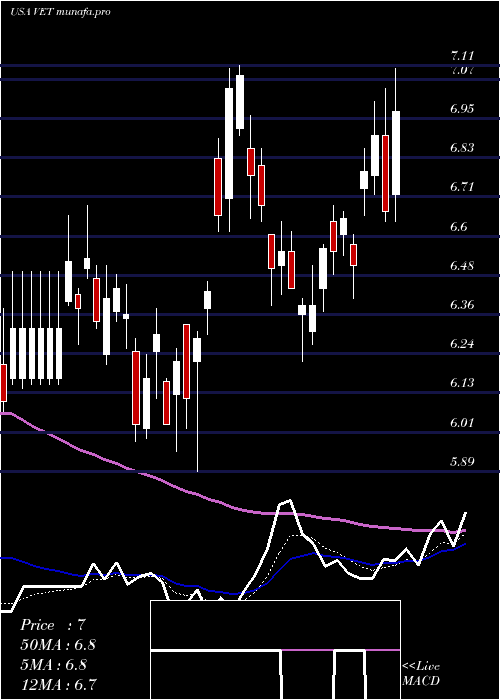
Task: Select the 6.01 price axis label
Action: [462, 422]
